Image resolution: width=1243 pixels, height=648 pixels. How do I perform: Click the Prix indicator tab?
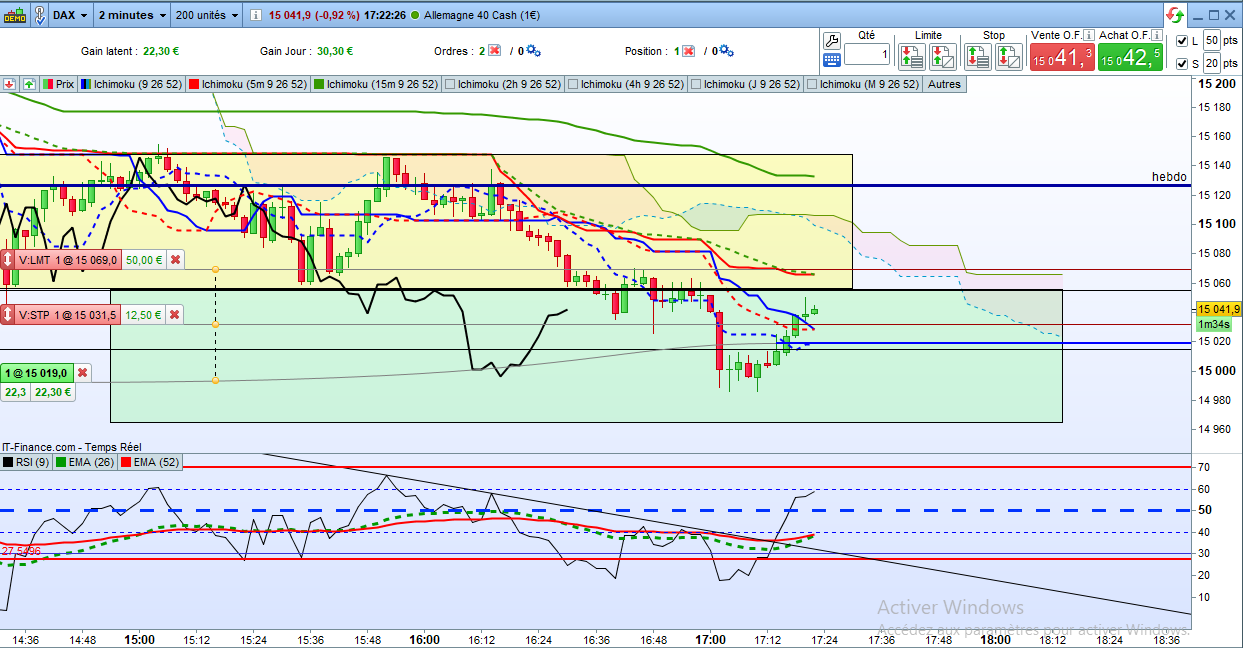[59, 84]
